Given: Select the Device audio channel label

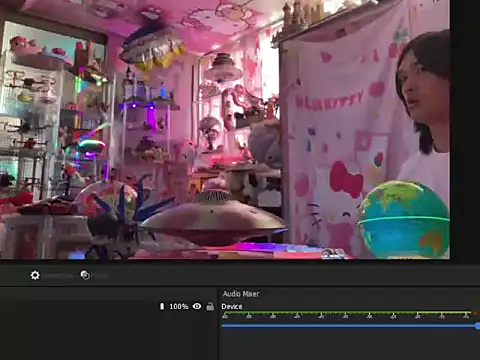Looking at the screenshot, I should 232,306.
